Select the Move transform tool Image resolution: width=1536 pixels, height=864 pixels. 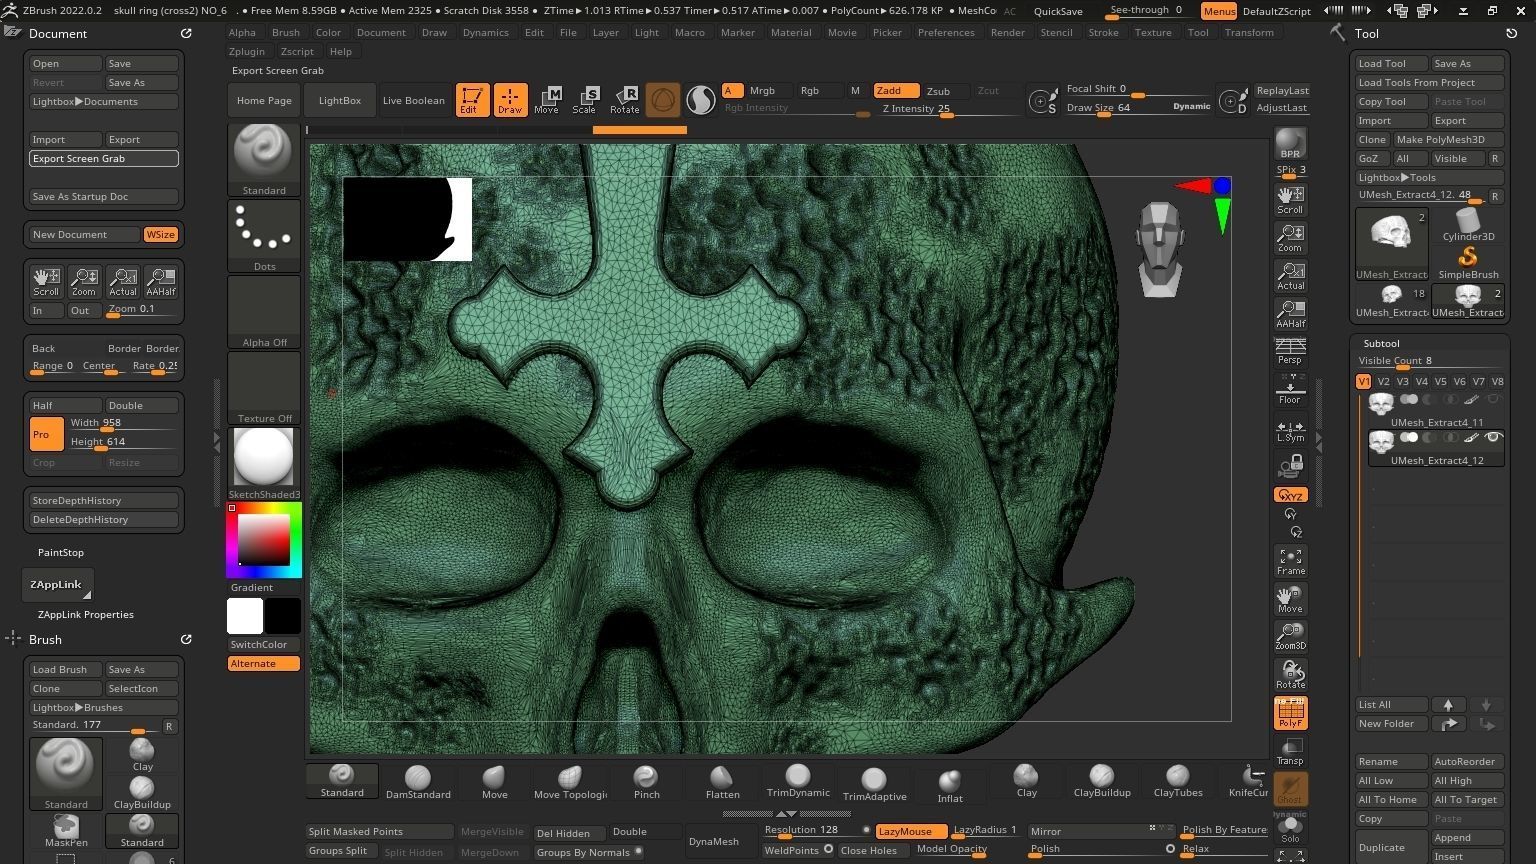(547, 100)
